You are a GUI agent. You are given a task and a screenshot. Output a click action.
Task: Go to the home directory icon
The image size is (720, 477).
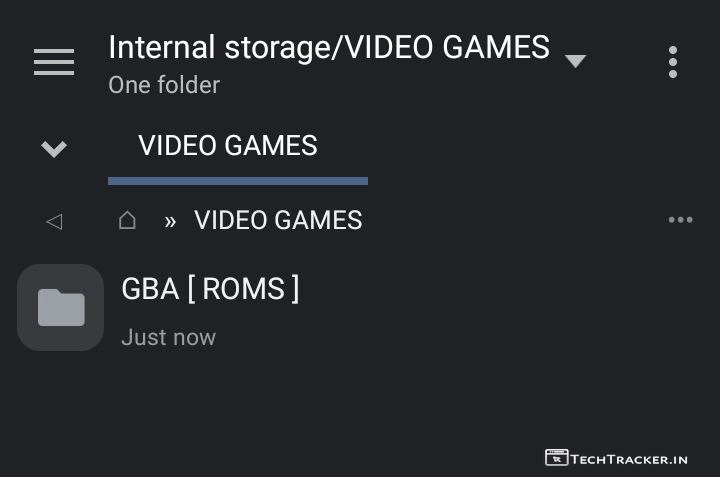coord(127,220)
